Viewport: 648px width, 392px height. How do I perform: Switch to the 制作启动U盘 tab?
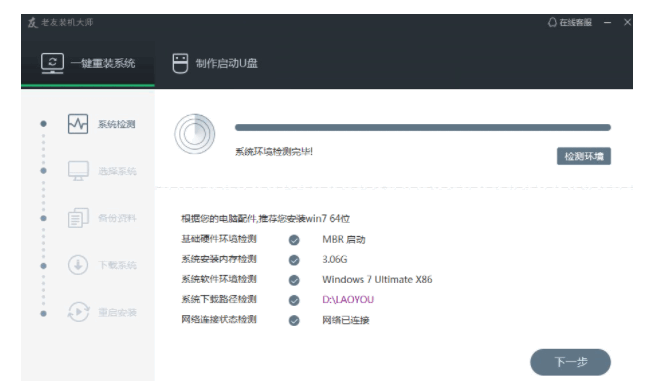[x=215, y=64]
